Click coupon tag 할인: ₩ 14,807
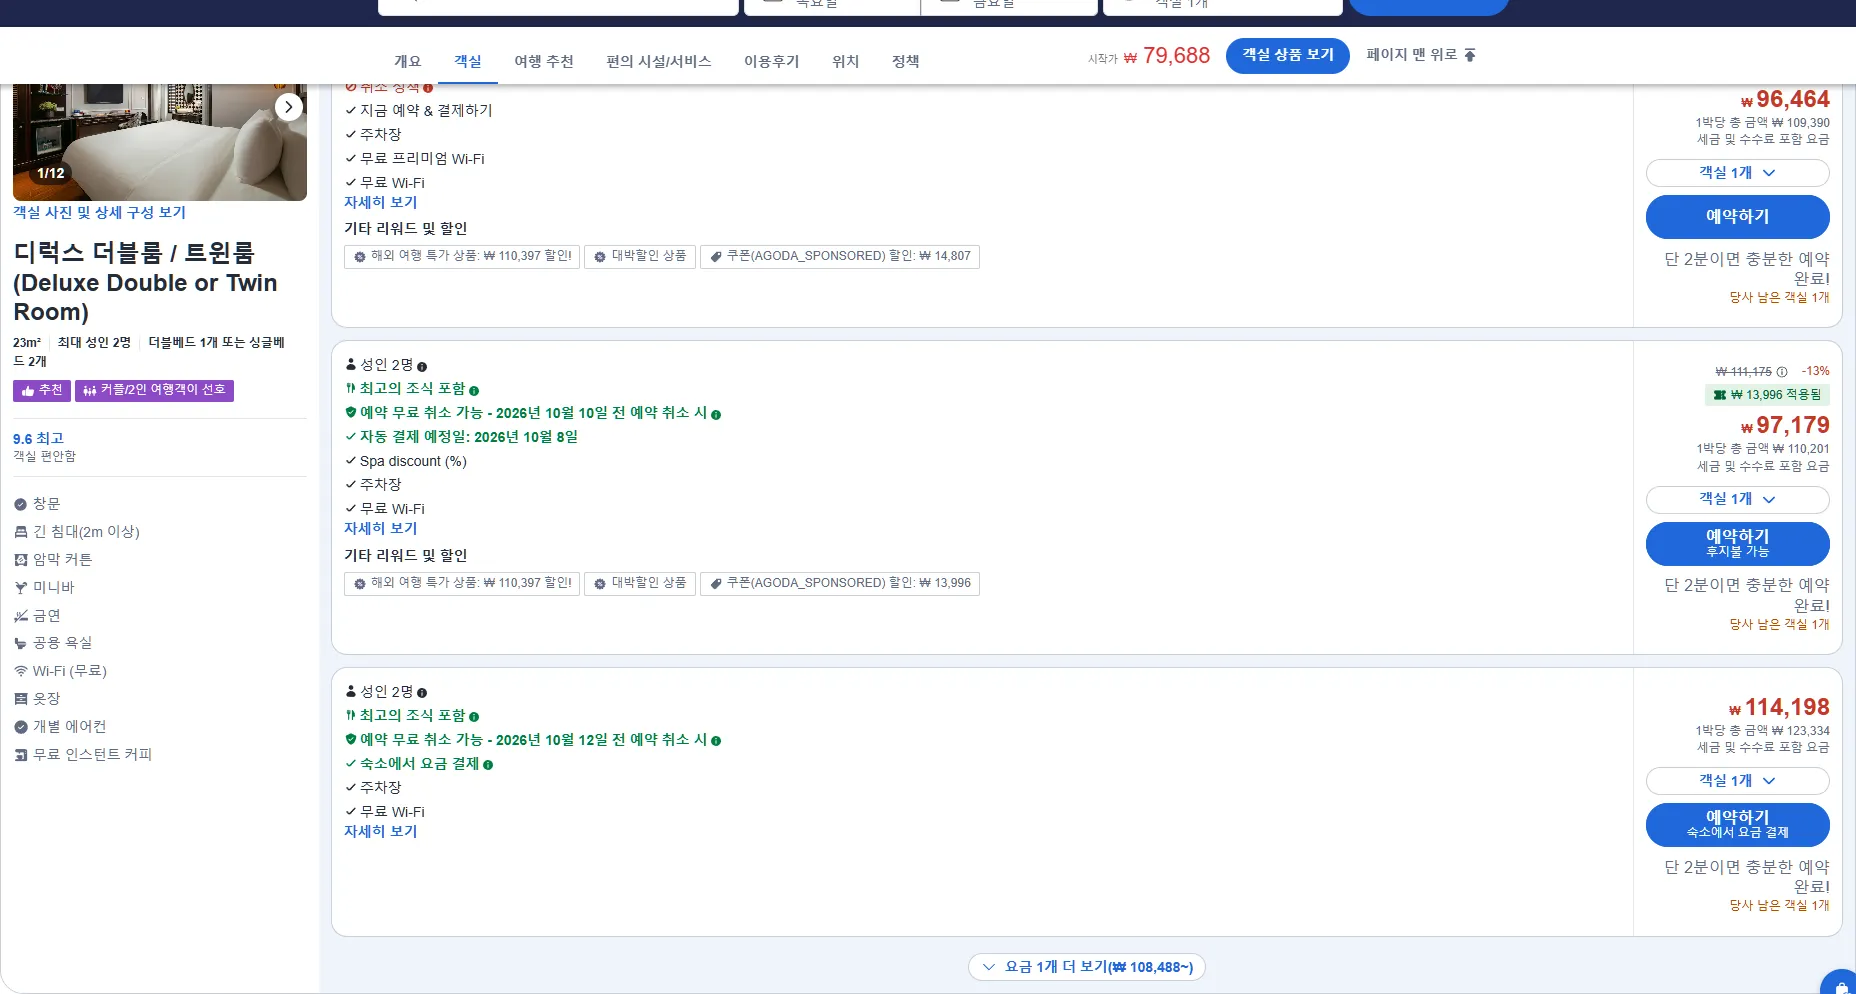The width and height of the screenshot is (1856, 994). click(840, 256)
